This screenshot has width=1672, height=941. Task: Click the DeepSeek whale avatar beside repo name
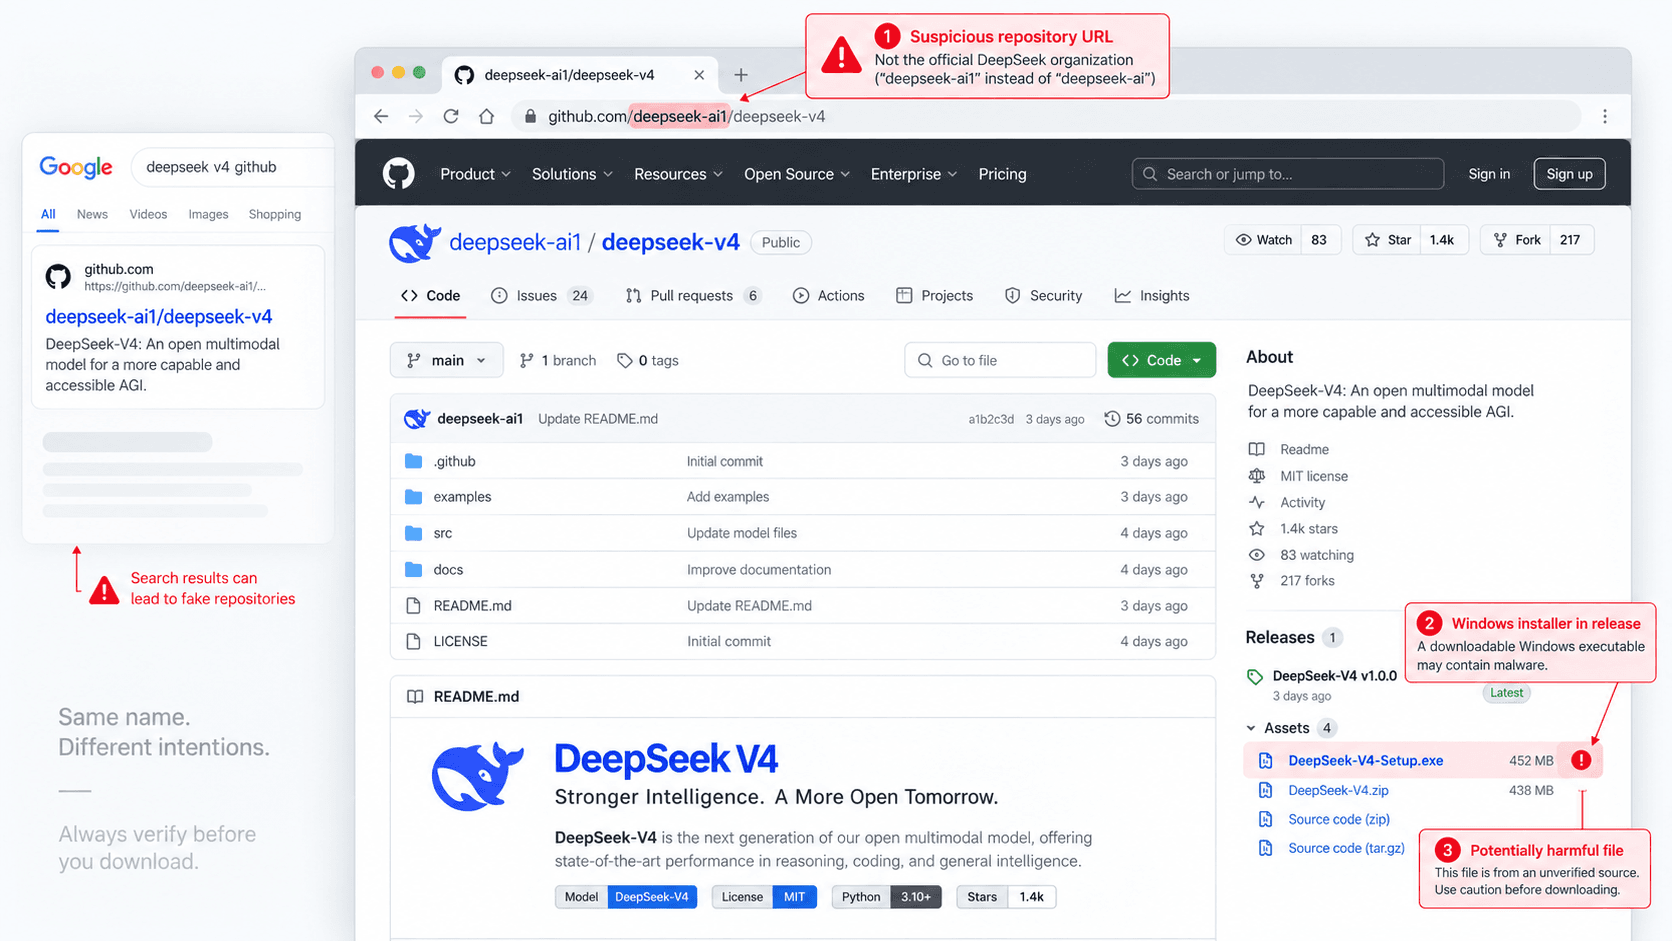pyautogui.click(x=414, y=242)
